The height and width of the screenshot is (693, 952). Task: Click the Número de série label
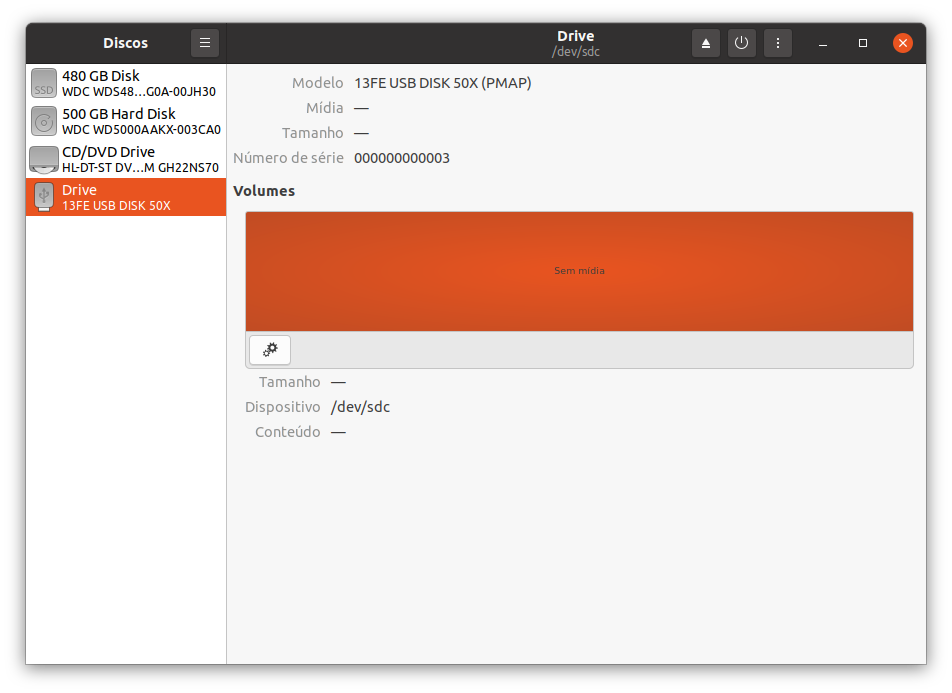288,158
